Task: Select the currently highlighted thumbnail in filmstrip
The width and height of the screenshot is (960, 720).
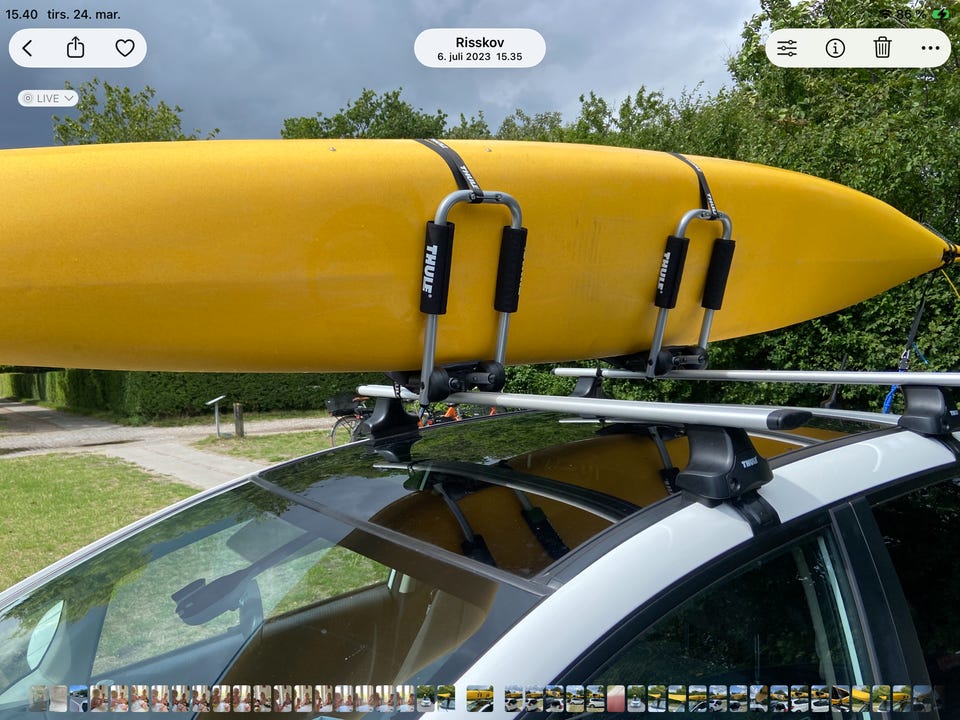Action: coord(479,698)
